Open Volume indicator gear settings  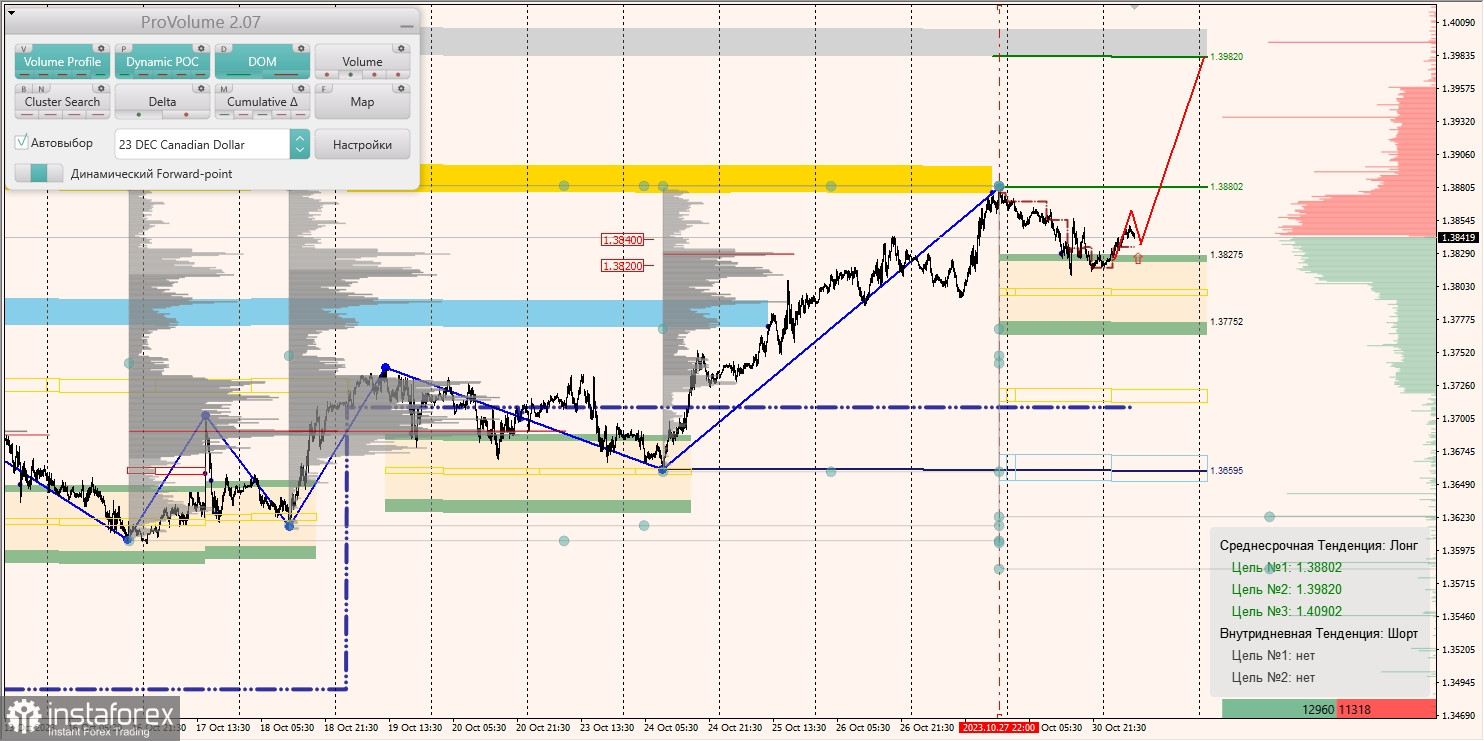[x=401, y=48]
